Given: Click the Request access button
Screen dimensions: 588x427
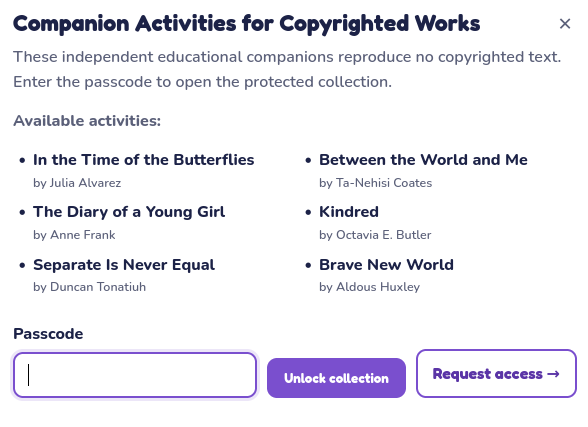Looking at the screenshot, I should (x=496, y=374).
